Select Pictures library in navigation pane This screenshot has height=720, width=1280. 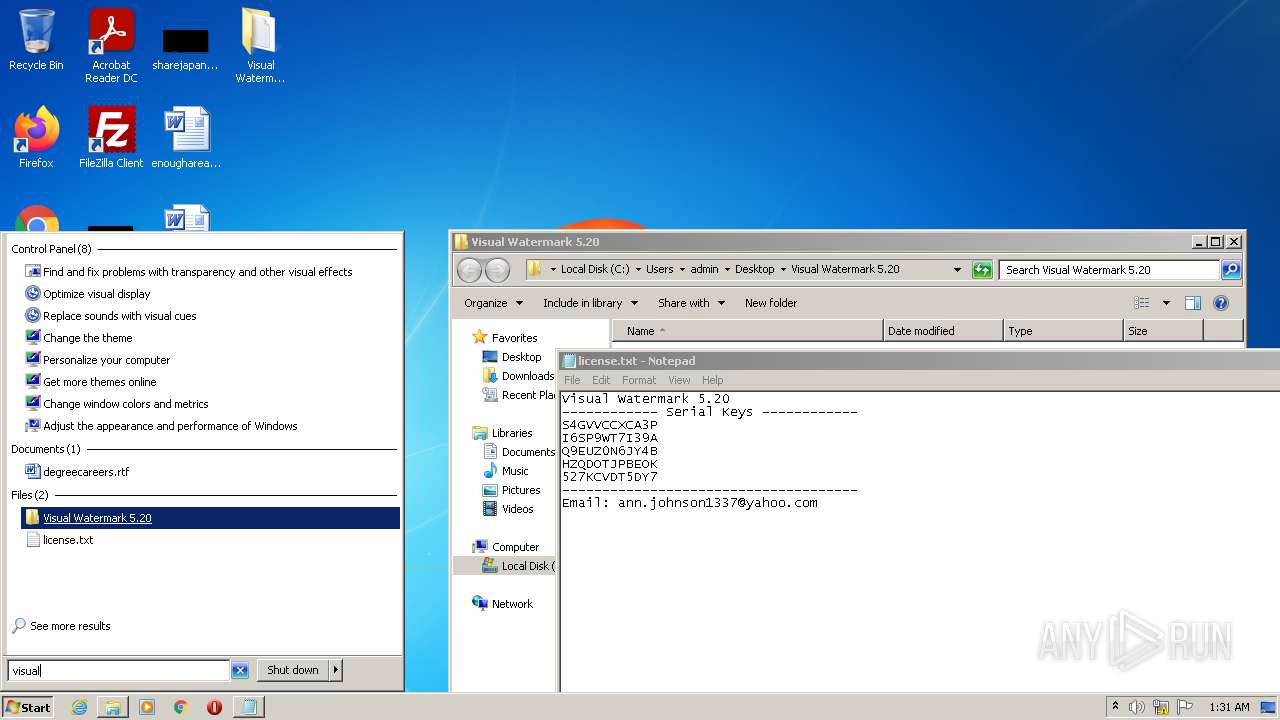511,490
